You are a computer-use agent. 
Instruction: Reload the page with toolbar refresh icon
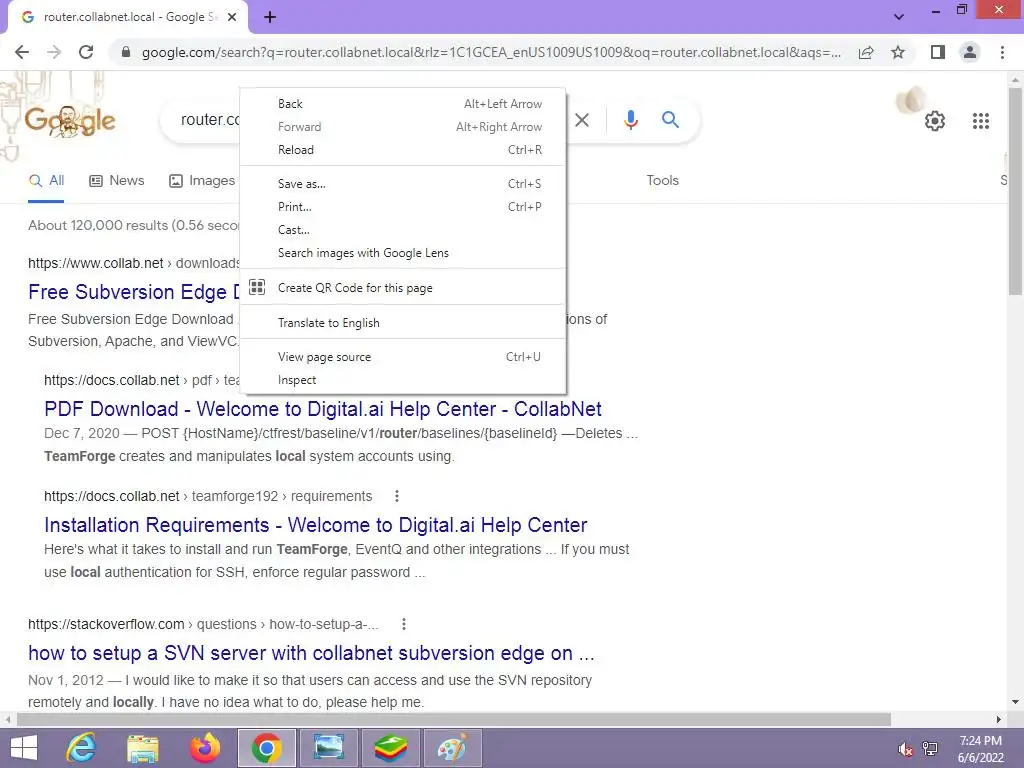point(86,52)
